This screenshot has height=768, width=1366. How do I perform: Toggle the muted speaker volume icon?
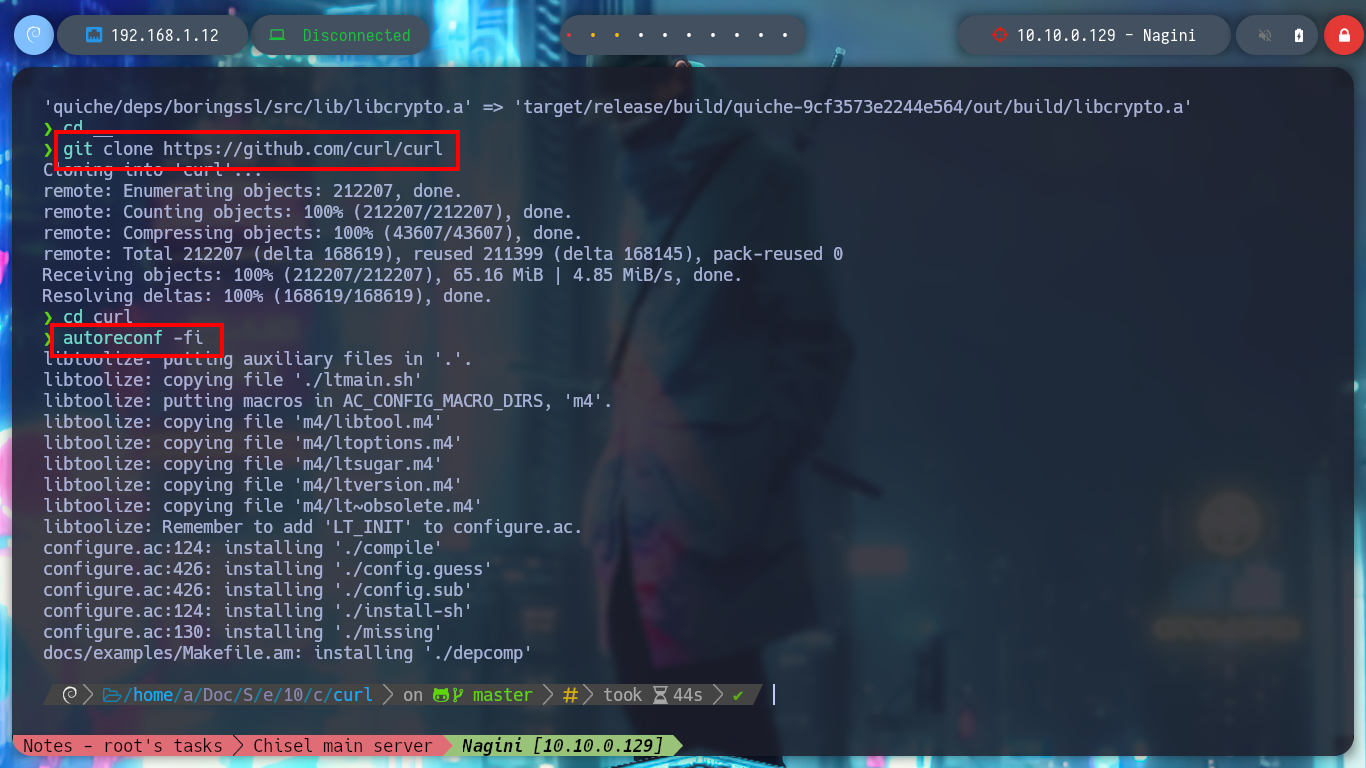tap(1265, 35)
